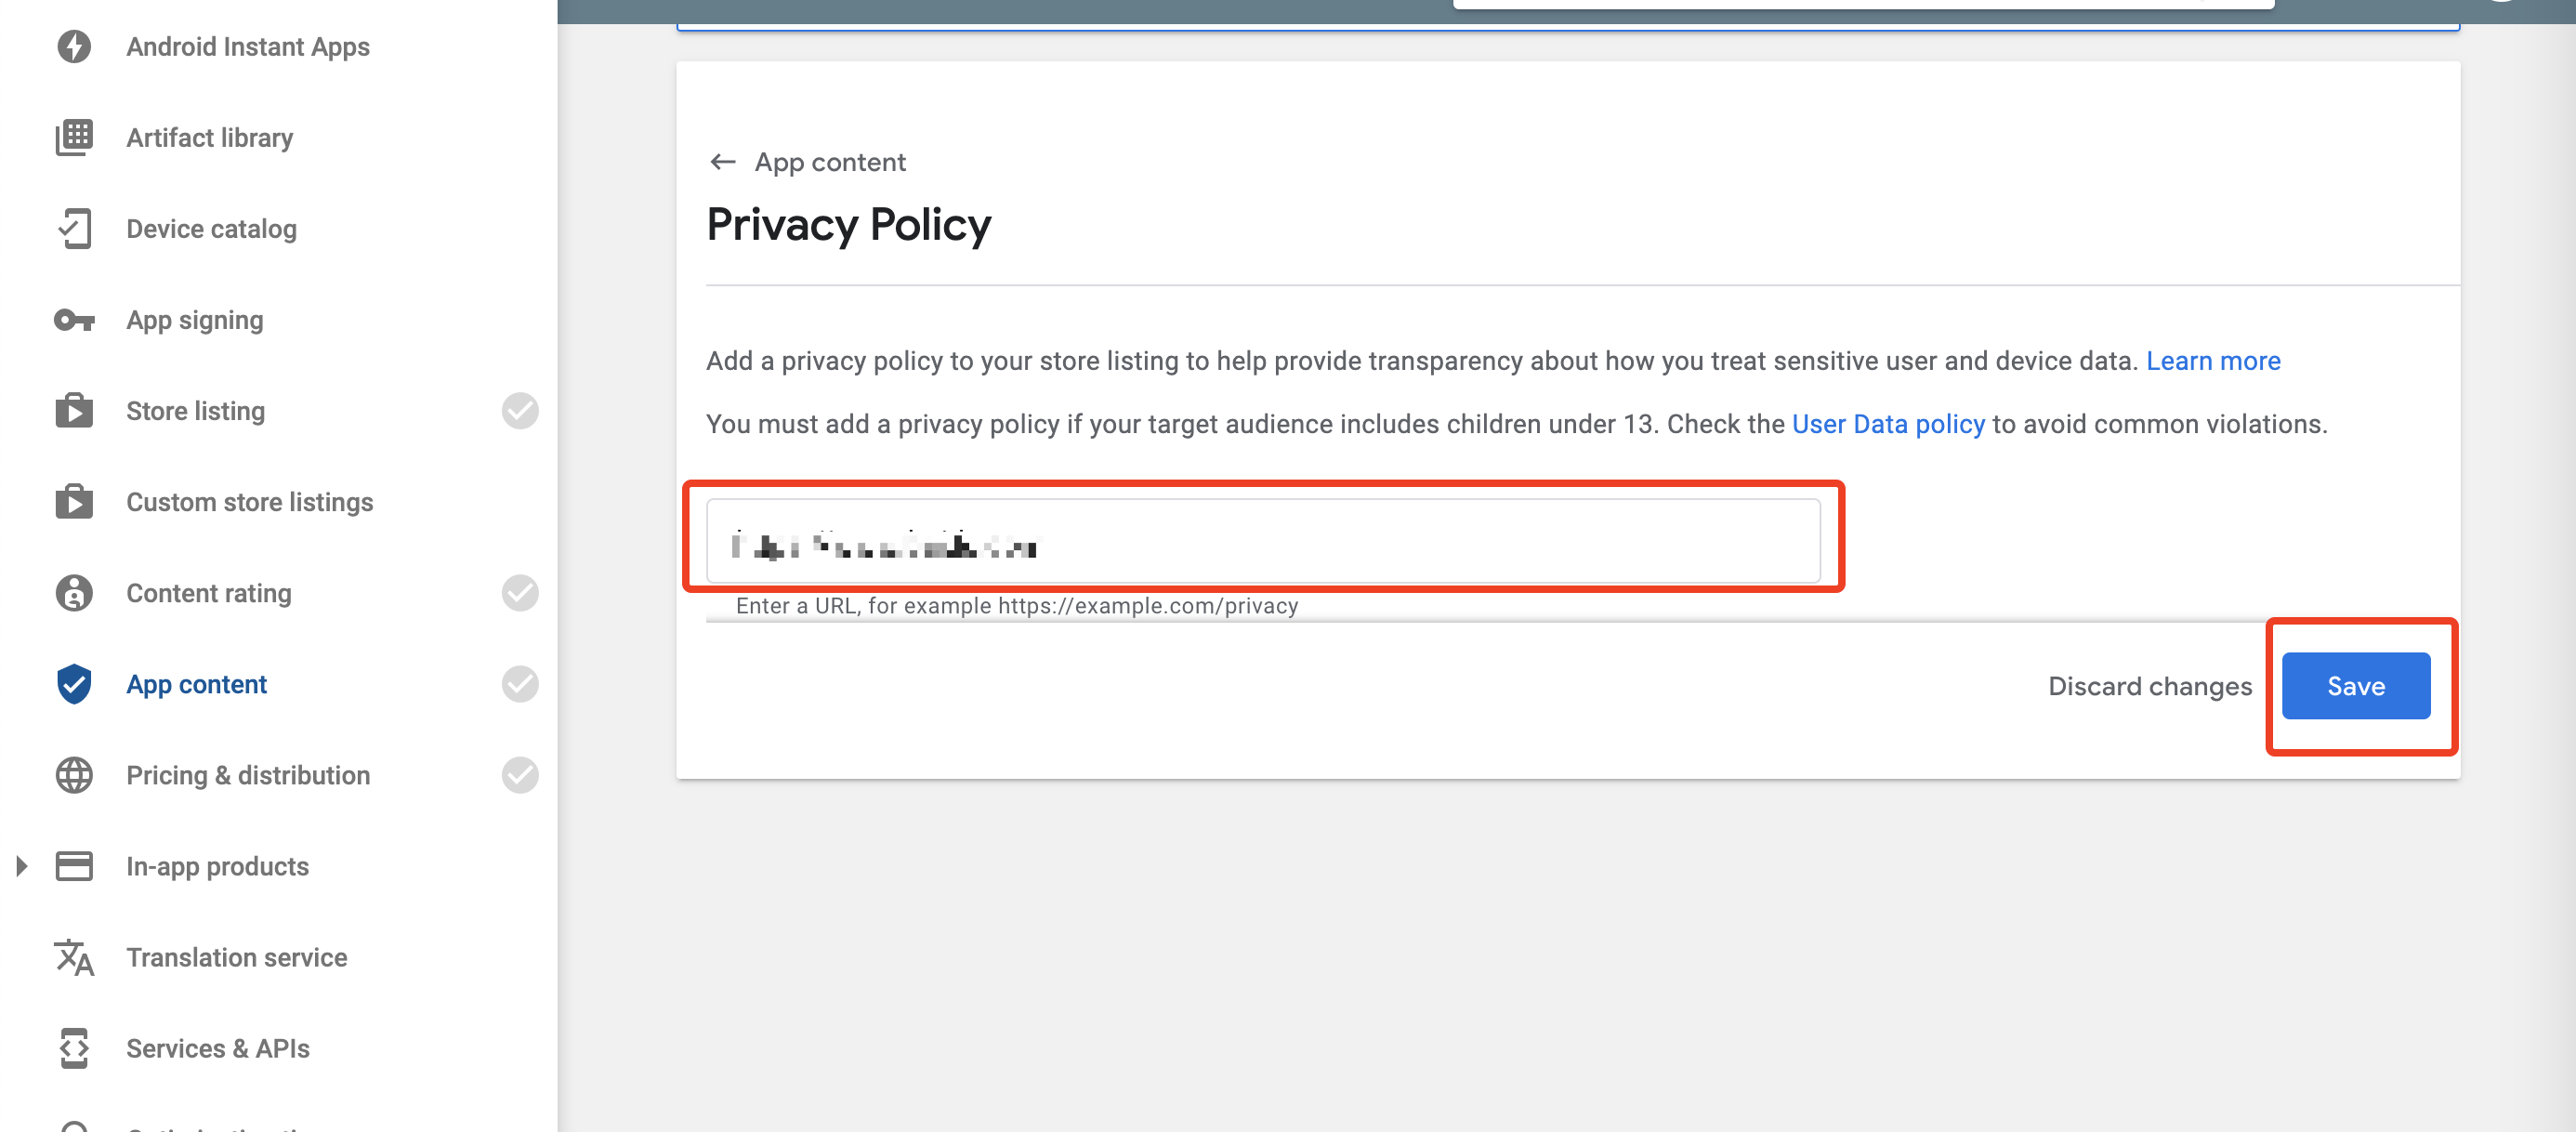This screenshot has width=2576, height=1132.
Task: Switch to Custom store listings
Action: point(249,502)
